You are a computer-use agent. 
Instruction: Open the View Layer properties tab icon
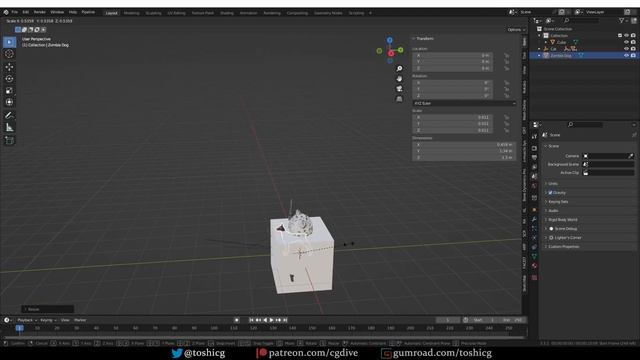[x=534, y=167]
